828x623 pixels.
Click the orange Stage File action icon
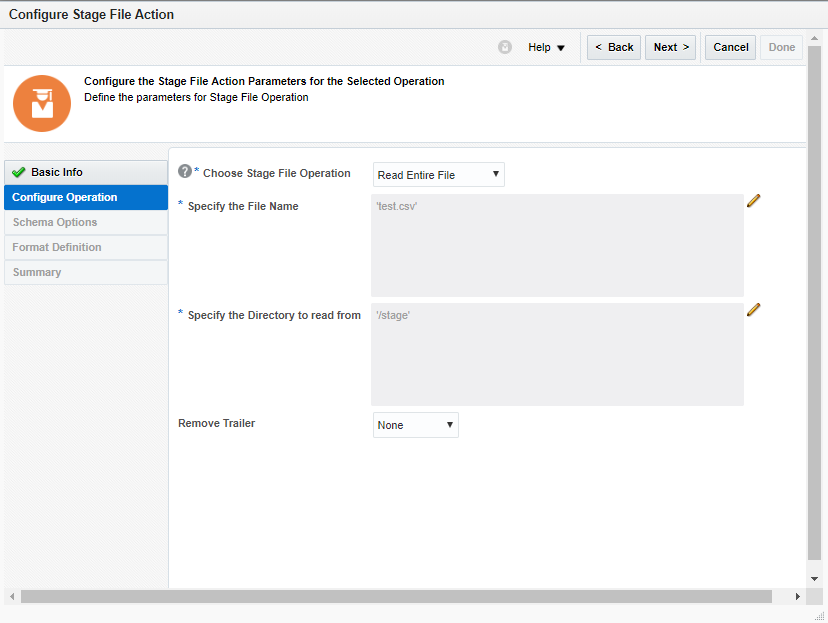[42, 103]
